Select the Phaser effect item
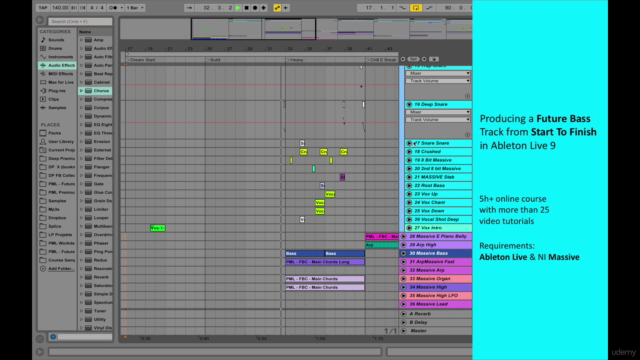Viewport: 640px width, 360px height. pos(101,243)
